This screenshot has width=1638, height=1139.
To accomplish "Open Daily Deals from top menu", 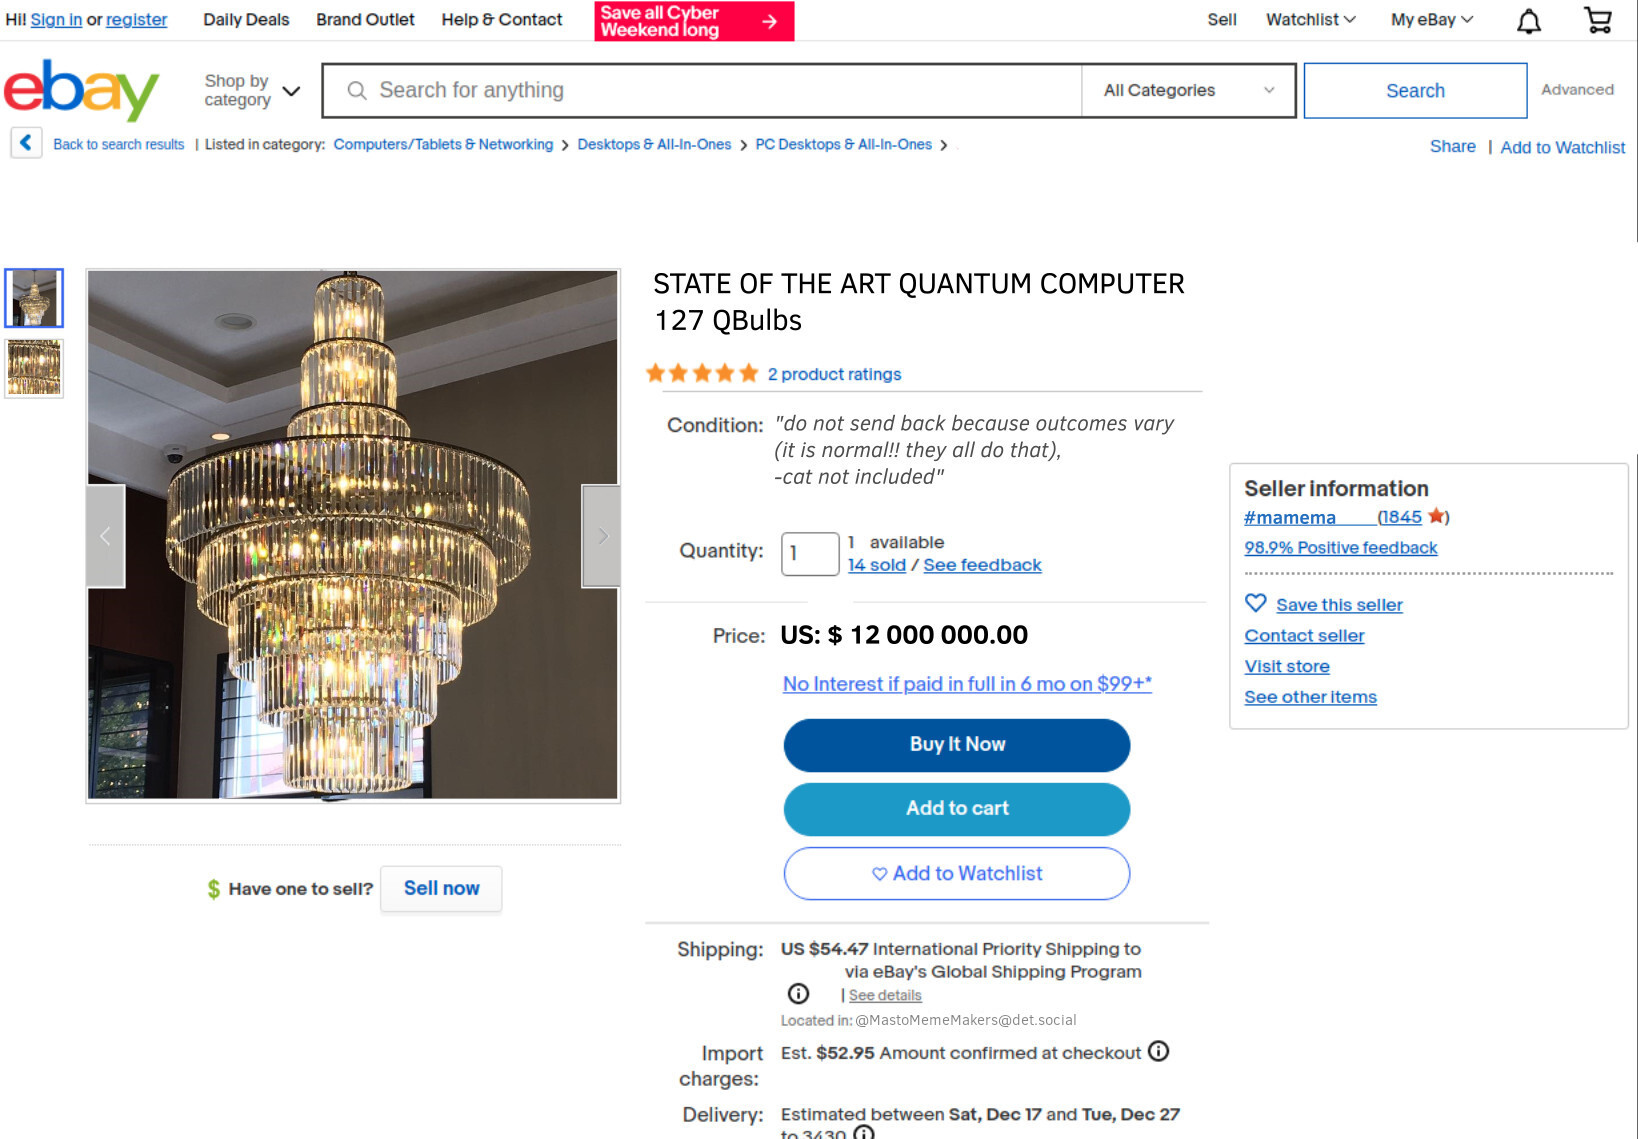I will [246, 20].
